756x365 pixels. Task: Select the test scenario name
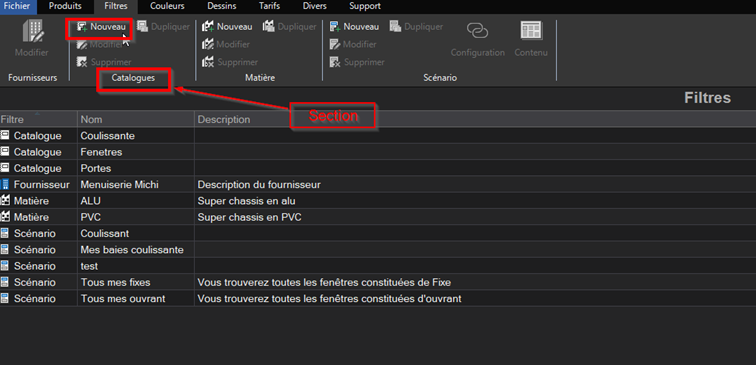(136, 266)
